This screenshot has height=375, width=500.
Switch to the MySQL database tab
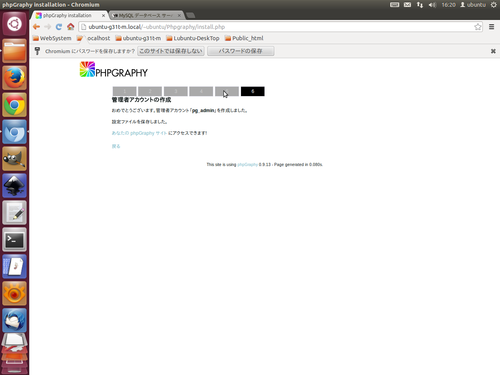point(146,15)
